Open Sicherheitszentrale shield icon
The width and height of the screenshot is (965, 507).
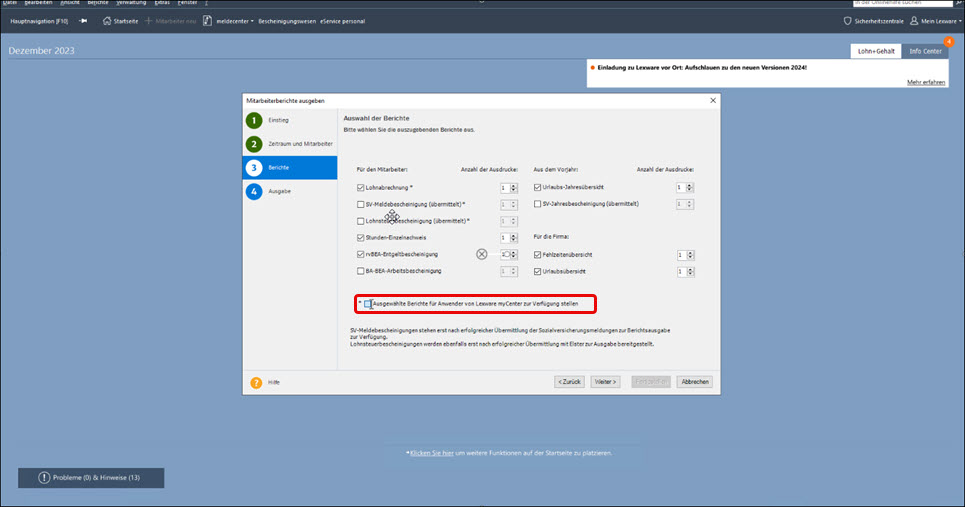pyautogui.click(x=849, y=20)
